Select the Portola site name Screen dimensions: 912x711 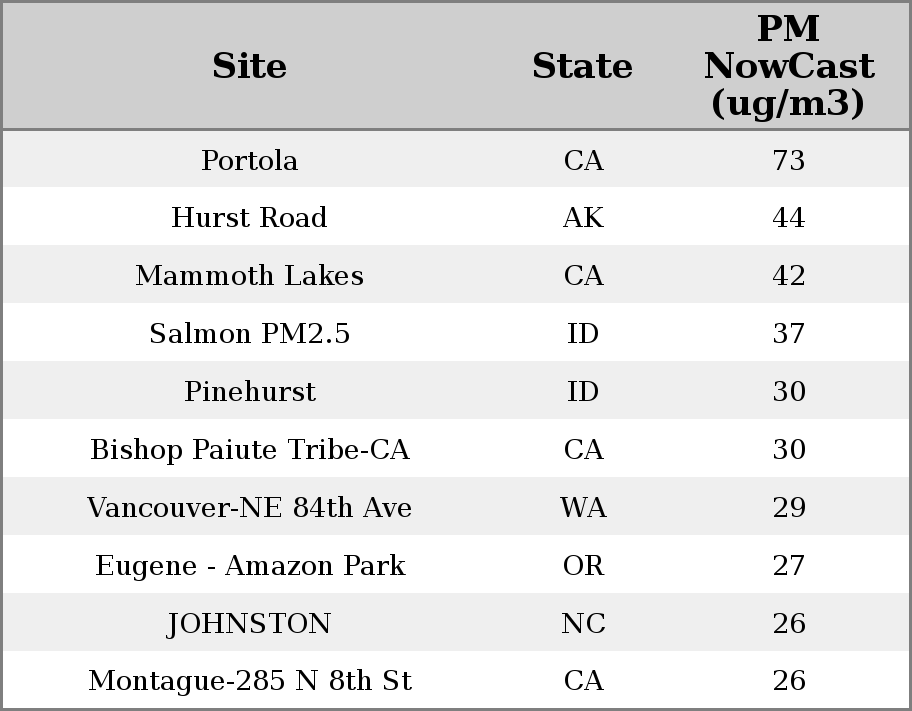pos(249,160)
